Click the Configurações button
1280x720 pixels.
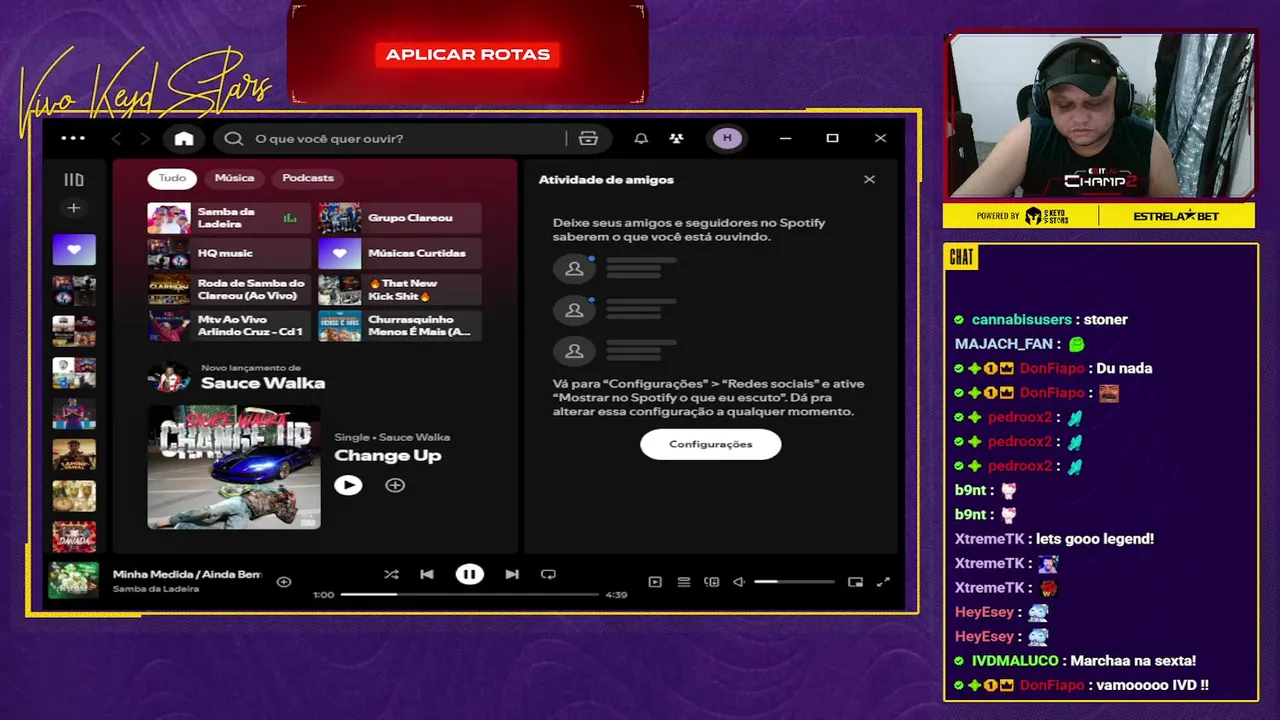(x=711, y=444)
